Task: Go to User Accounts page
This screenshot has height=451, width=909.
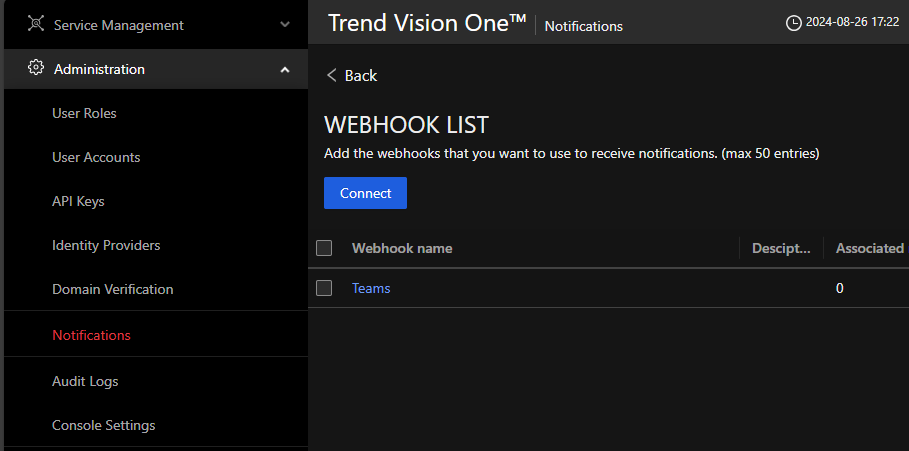Action: [x=96, y=157]
